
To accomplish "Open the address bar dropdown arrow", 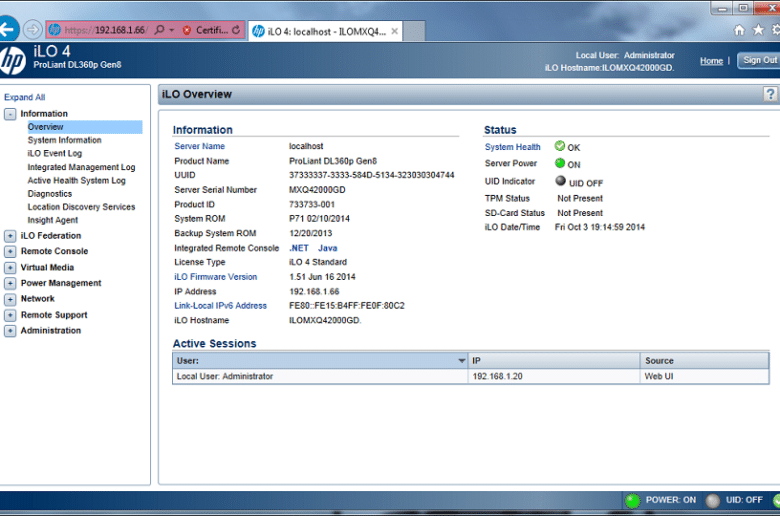I will tap(172, 30).
